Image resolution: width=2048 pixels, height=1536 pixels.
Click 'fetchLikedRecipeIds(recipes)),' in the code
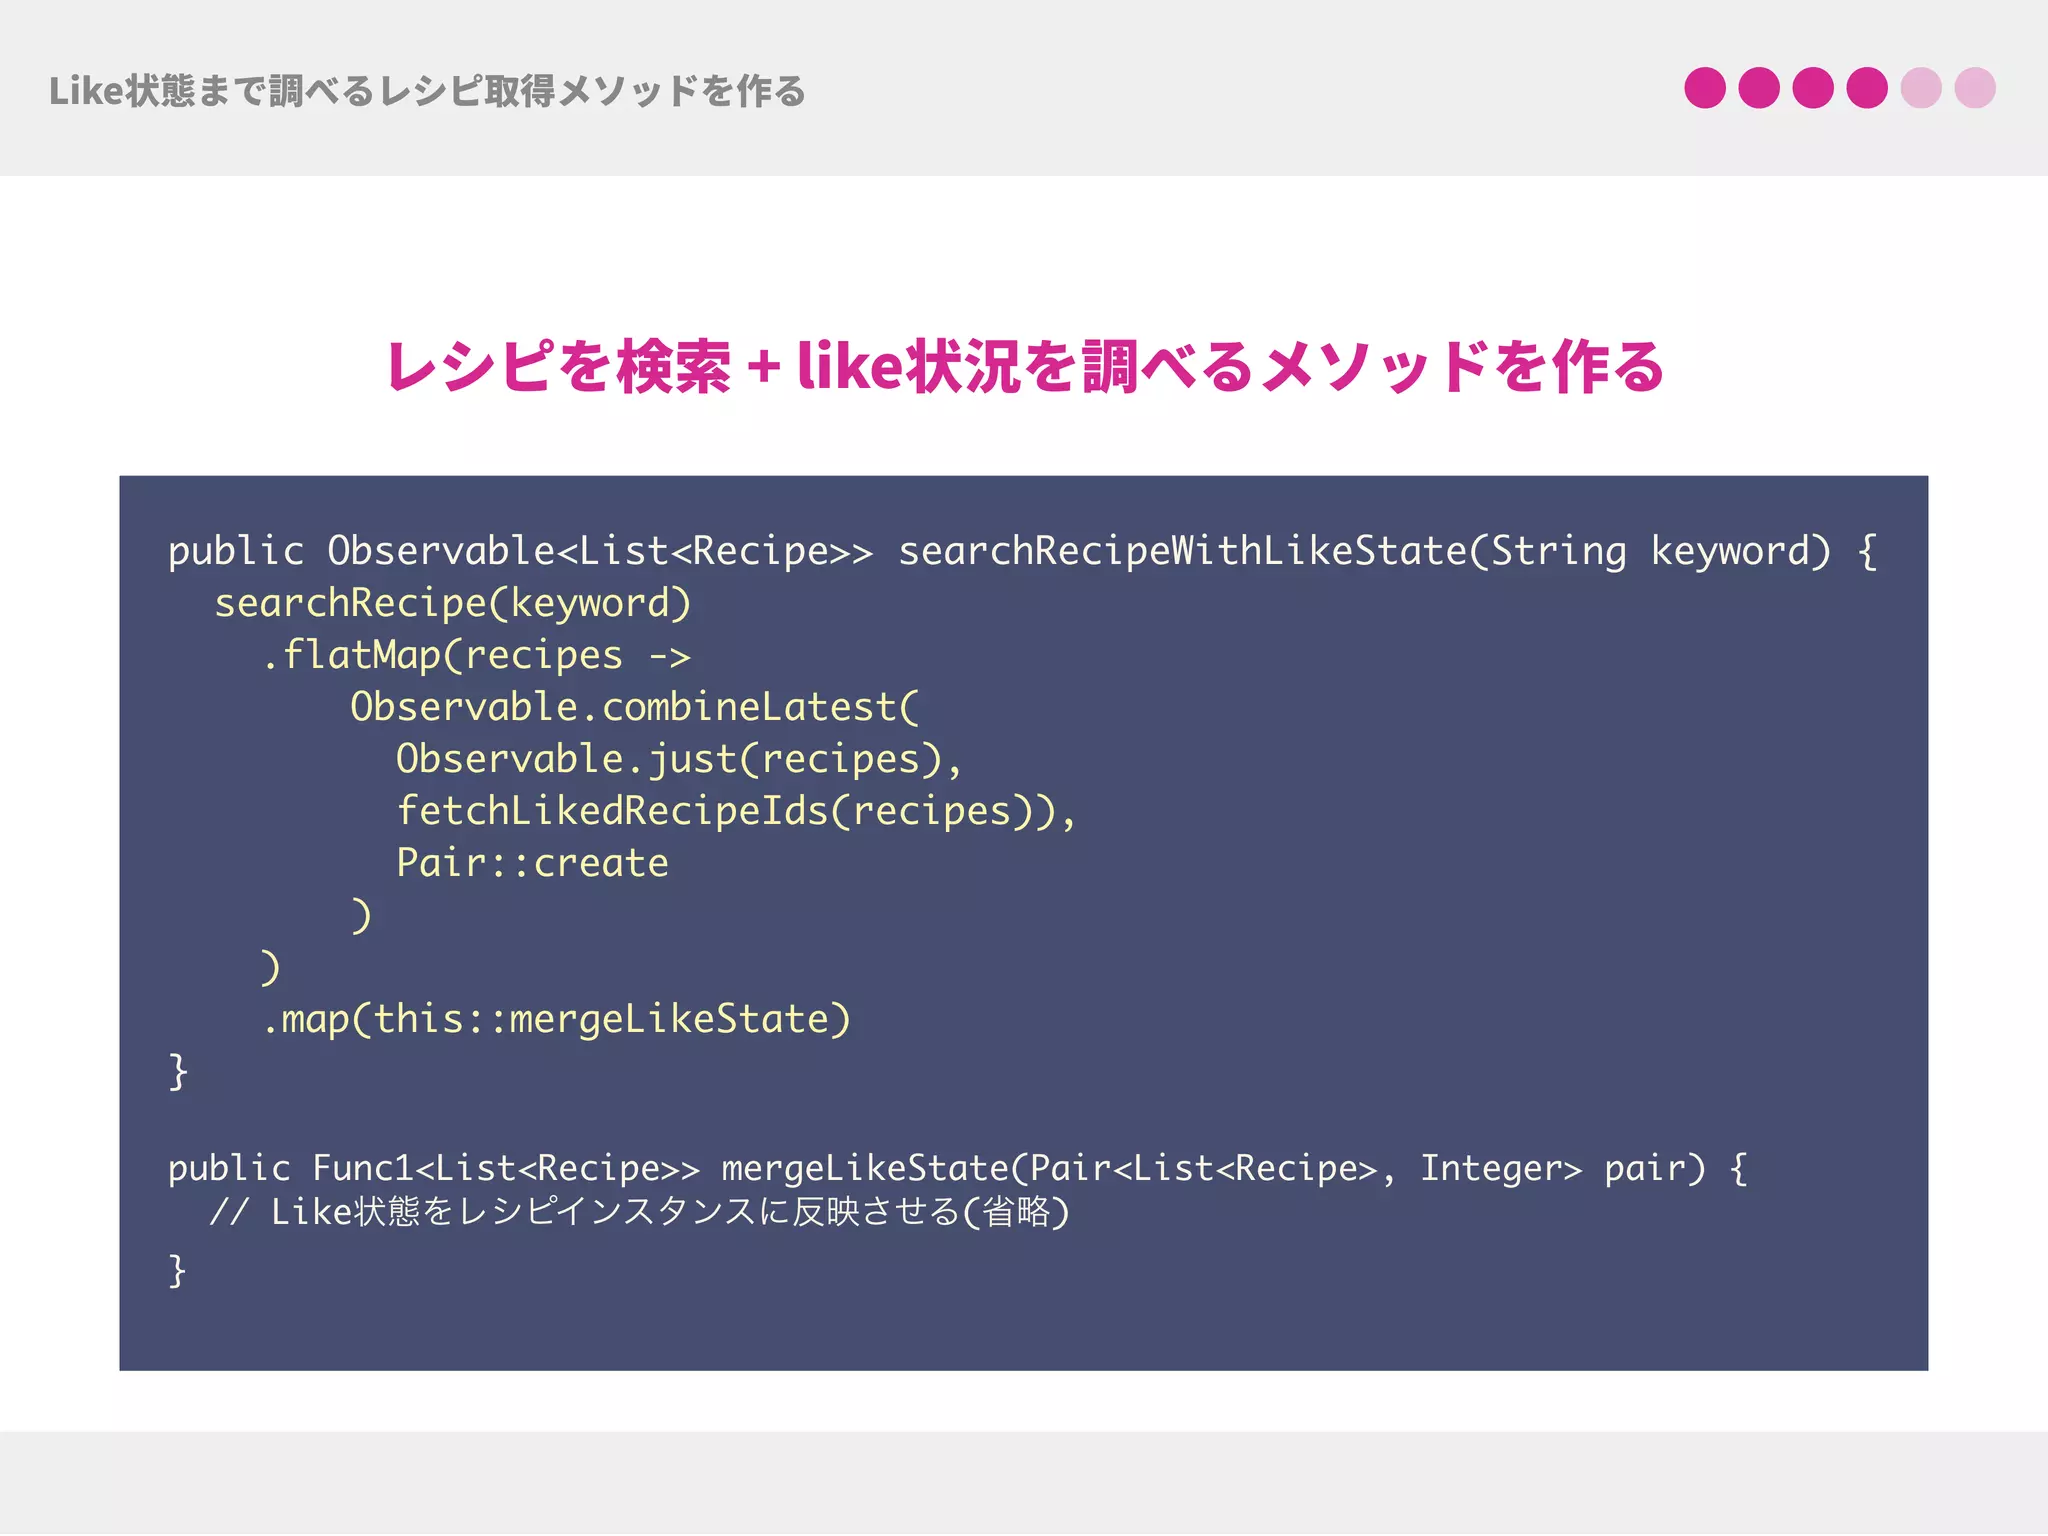point(737,812)
